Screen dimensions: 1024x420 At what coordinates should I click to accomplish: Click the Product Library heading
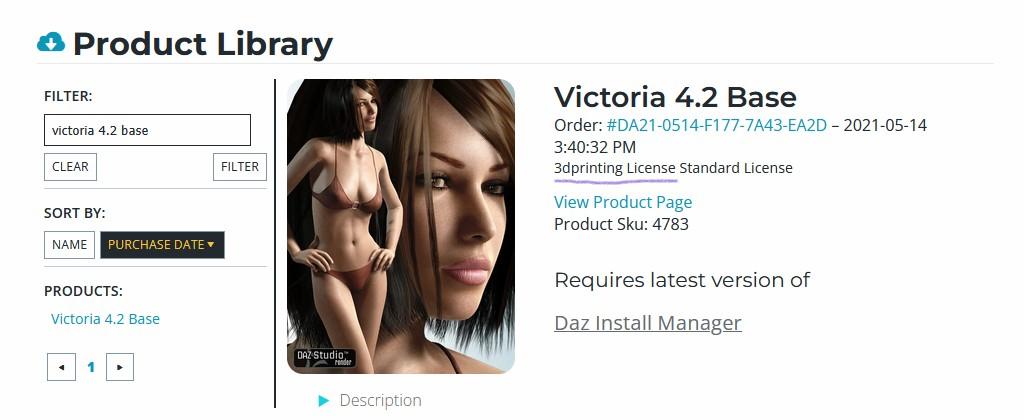pyautogui.click(x=202, y=44)
